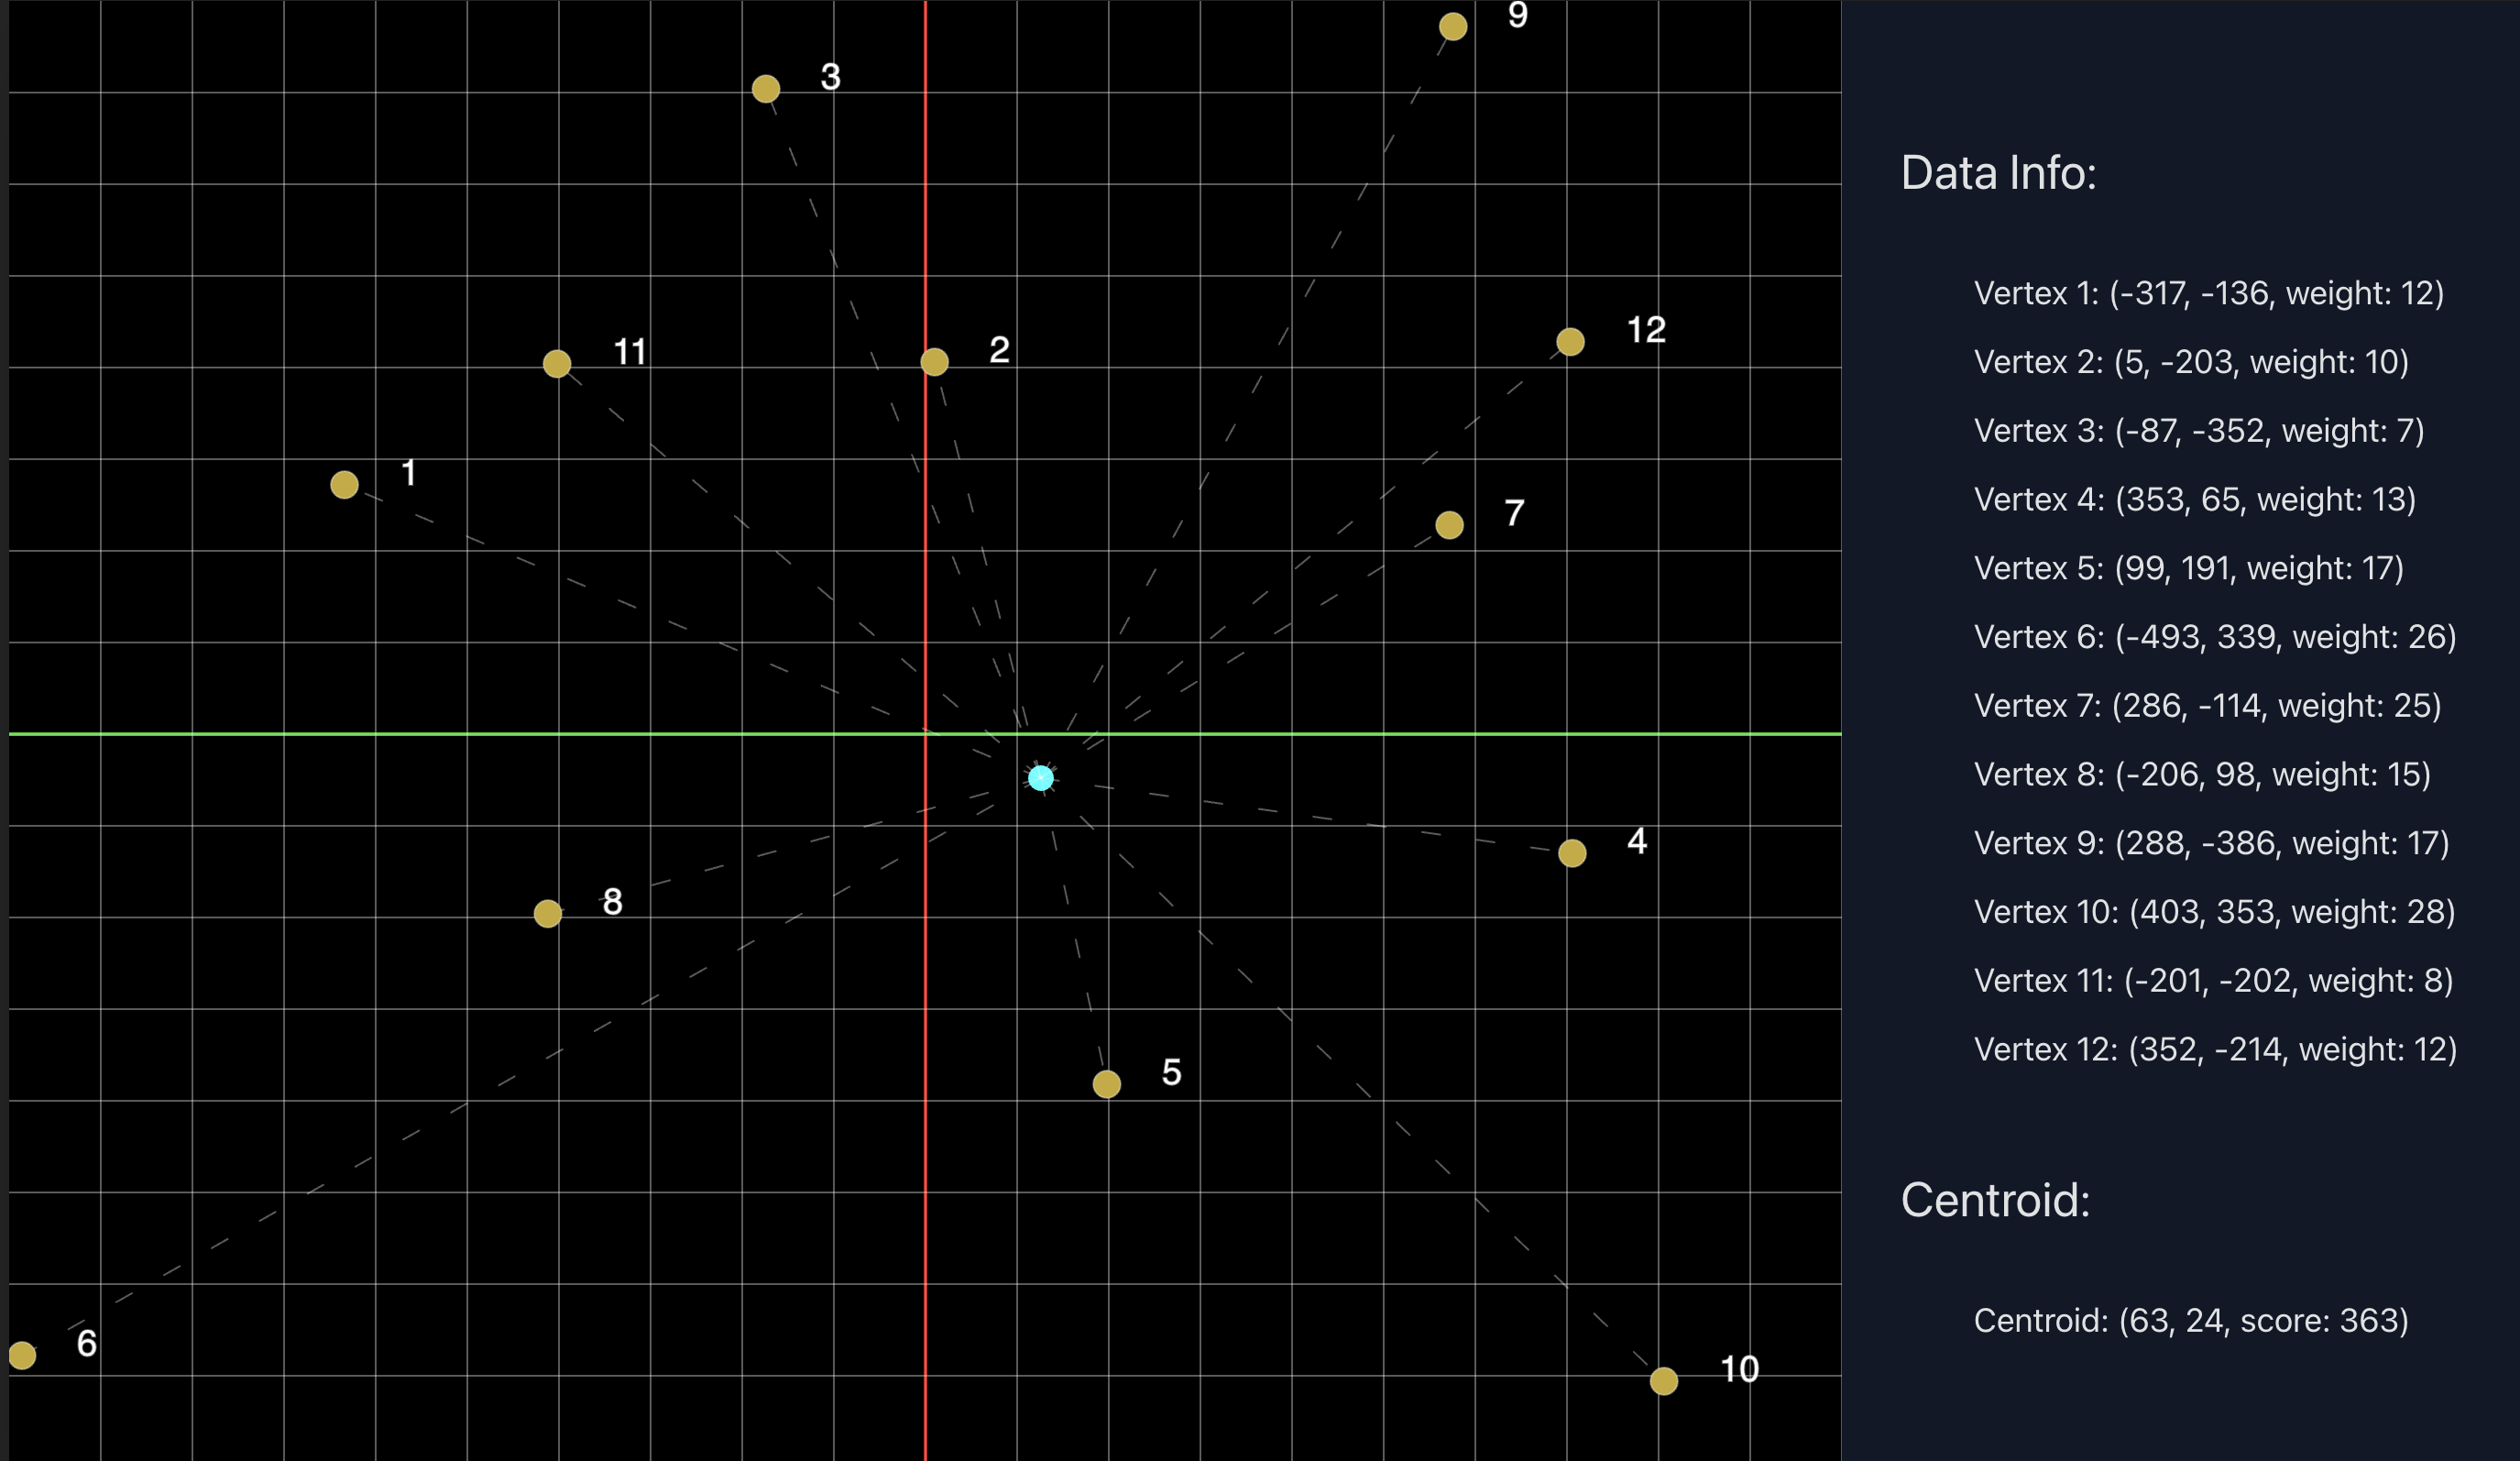Click the number label 12 beside its vertex
Screen dimensions: 2520x1461
tap(1646, 330)
